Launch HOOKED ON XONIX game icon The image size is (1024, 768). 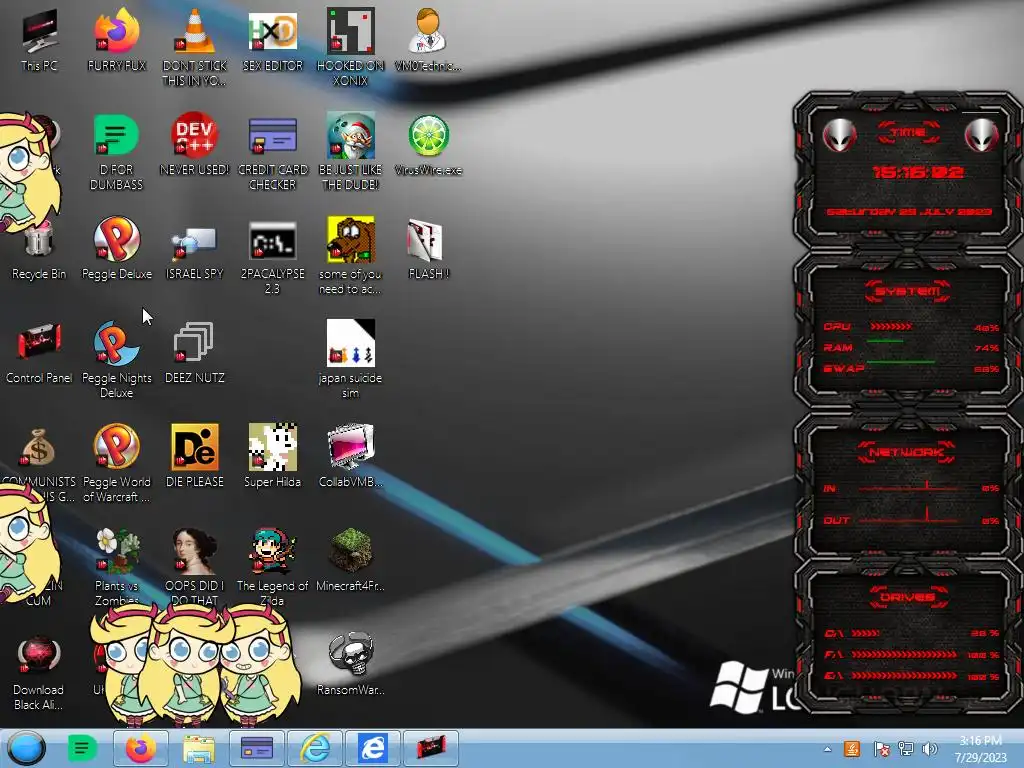pyautogui.click(x=350, y=47)
